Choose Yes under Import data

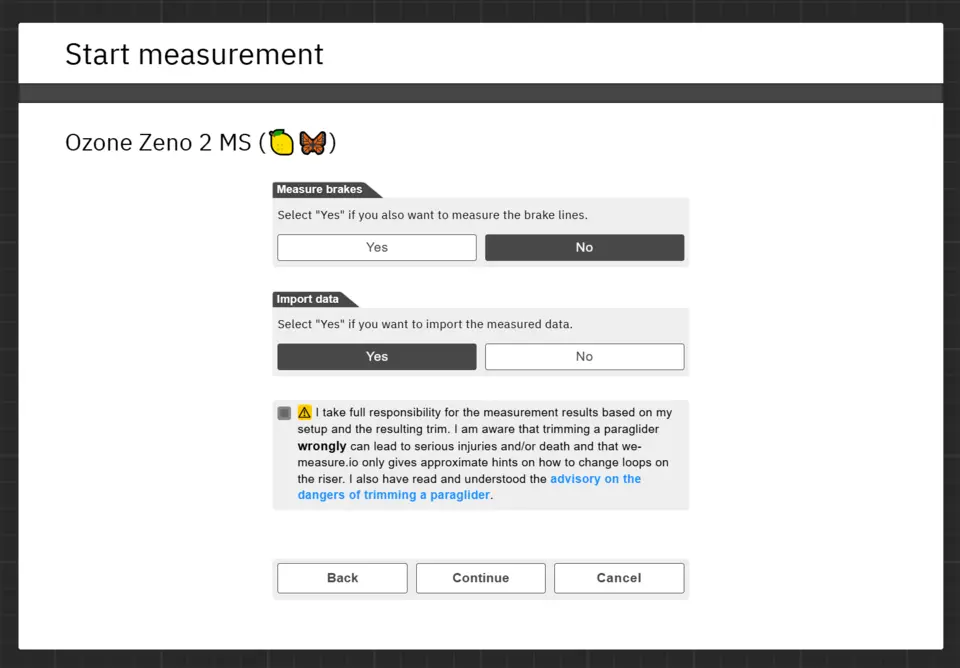click(x=377, y=356)
